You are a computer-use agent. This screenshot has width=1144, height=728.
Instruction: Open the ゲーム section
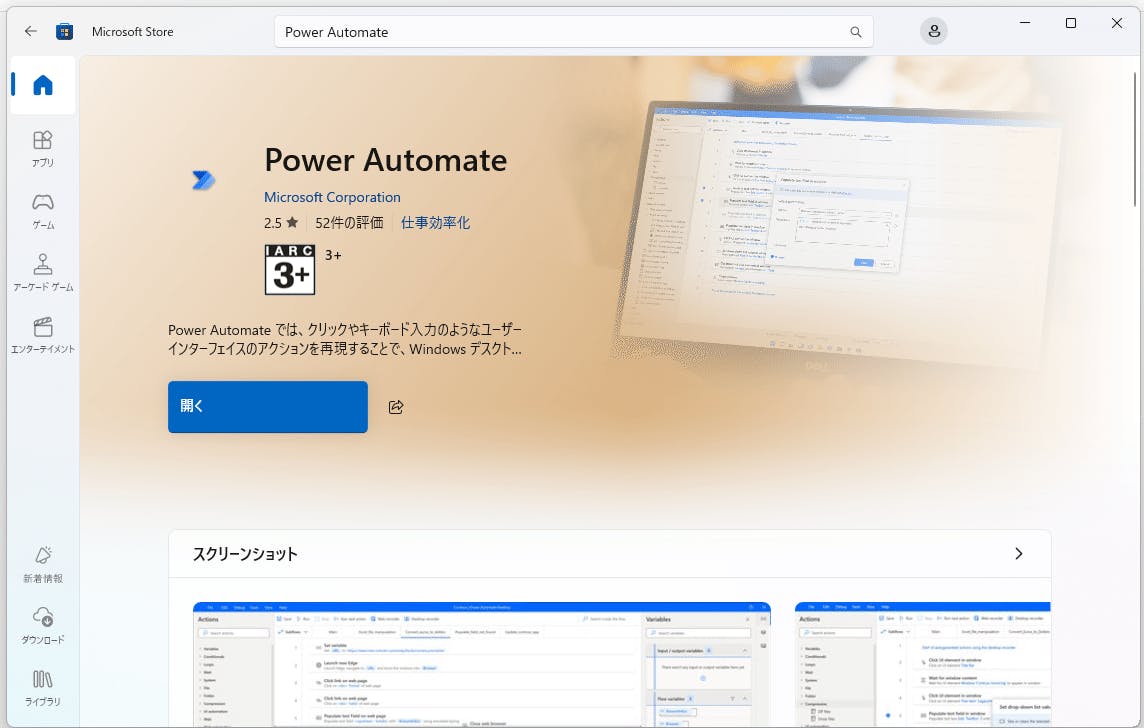click(x=43, y=211)
